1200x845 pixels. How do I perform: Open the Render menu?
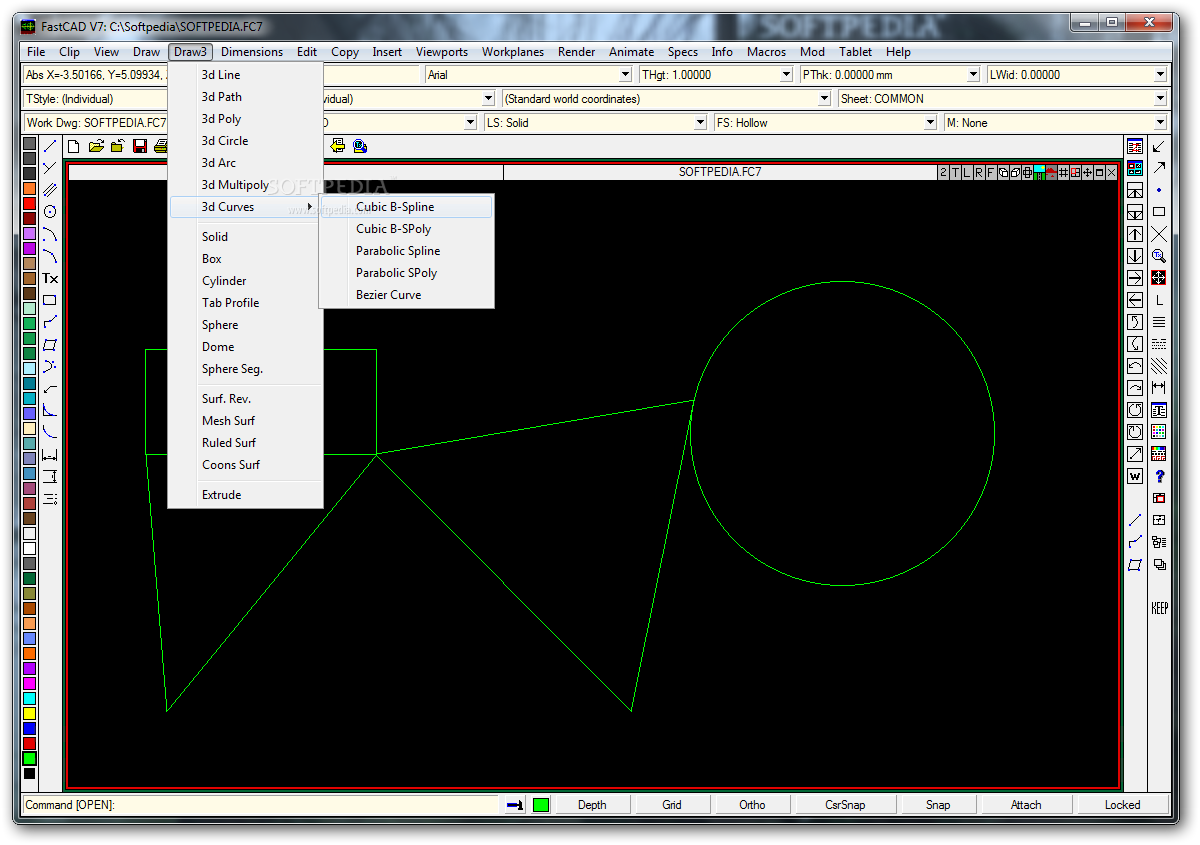point(577,52)
